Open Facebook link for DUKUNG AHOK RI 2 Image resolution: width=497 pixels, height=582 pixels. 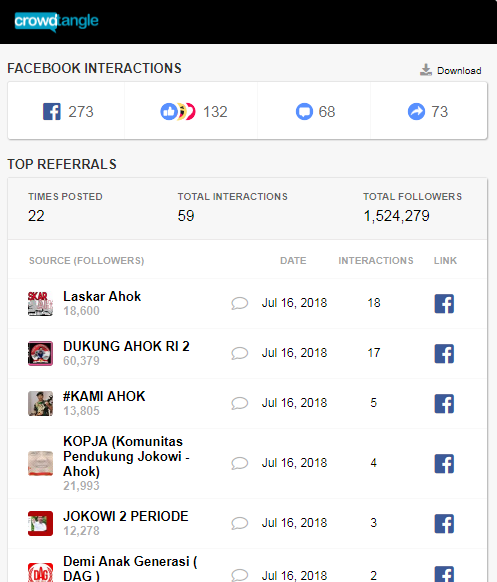click(444, 353)
